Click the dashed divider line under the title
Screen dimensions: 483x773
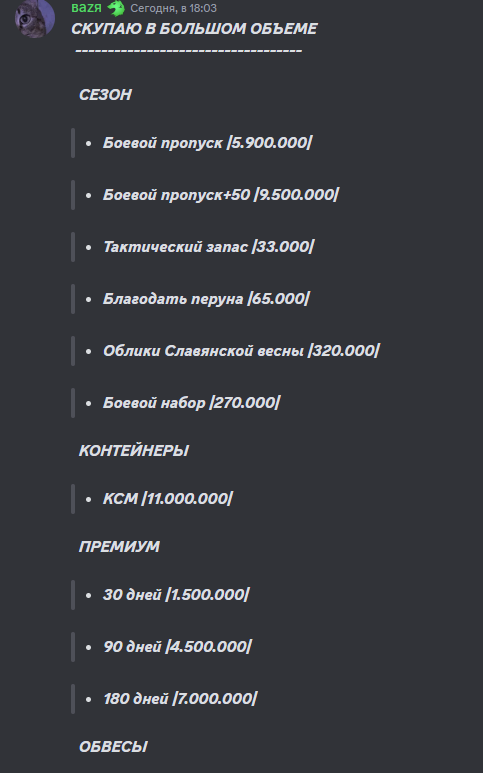pos(189,51)
